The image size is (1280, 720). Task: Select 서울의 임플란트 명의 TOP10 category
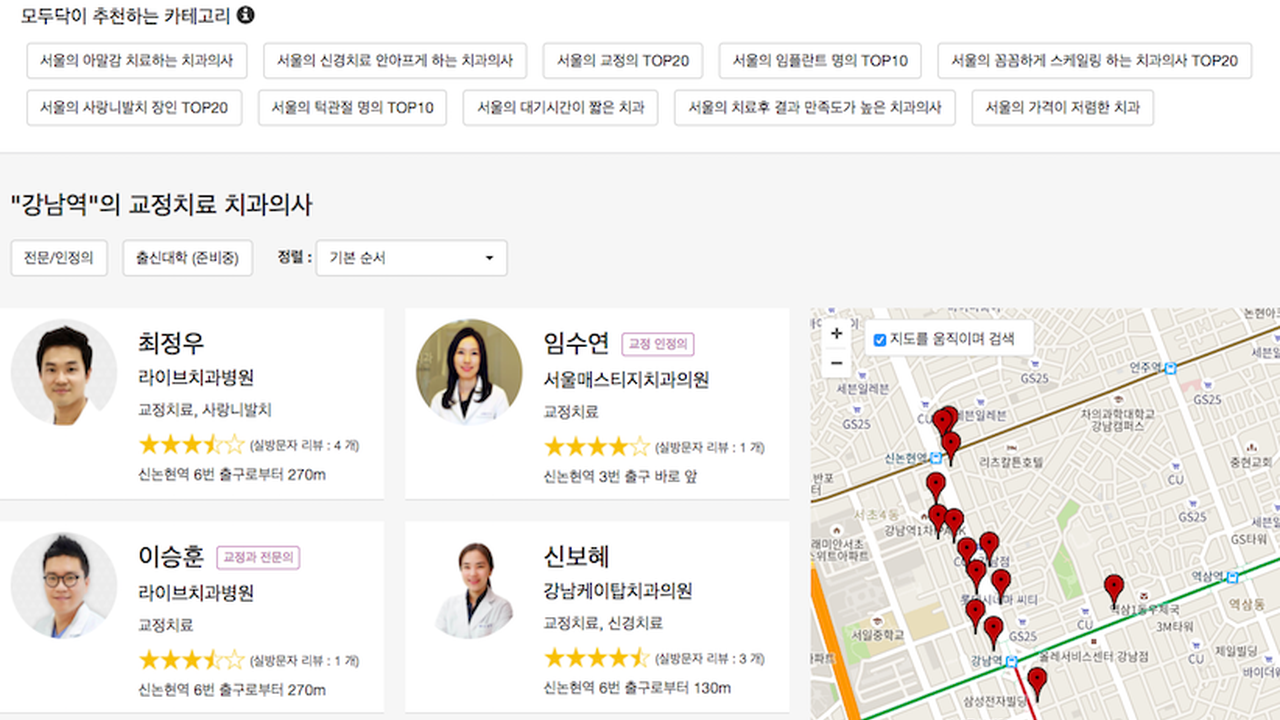click(x=820, y=61)
